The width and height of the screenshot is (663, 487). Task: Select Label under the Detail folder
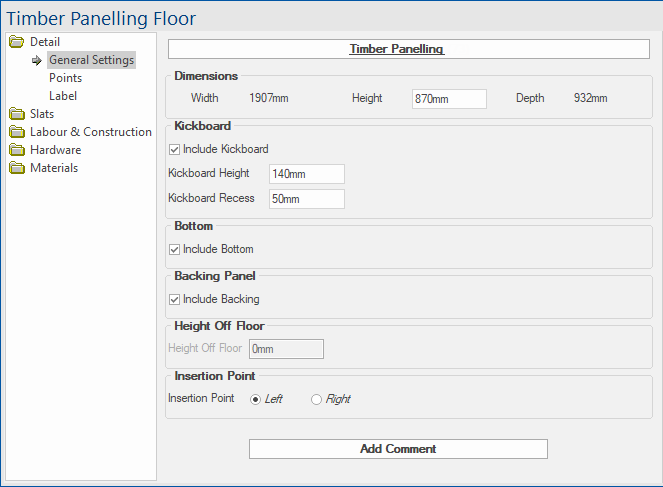pyautogui.click(x=63, y=96)
